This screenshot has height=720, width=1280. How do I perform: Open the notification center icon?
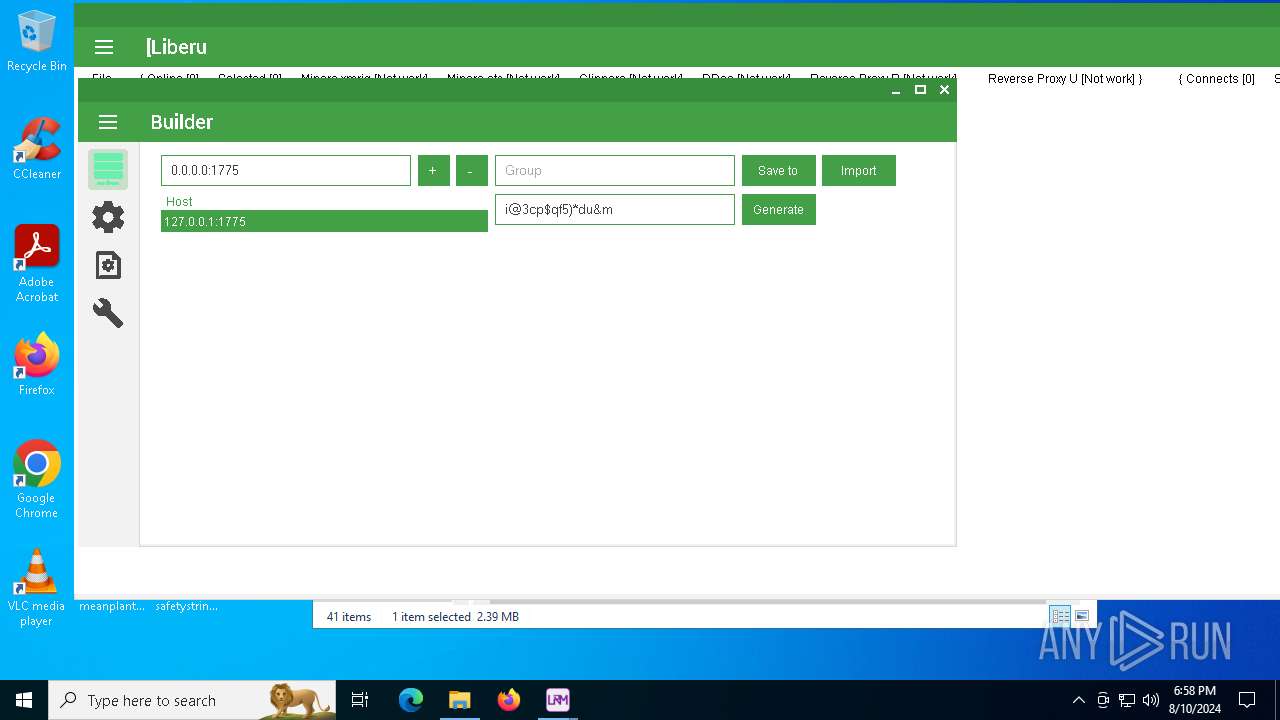[x=1247, y=700]
